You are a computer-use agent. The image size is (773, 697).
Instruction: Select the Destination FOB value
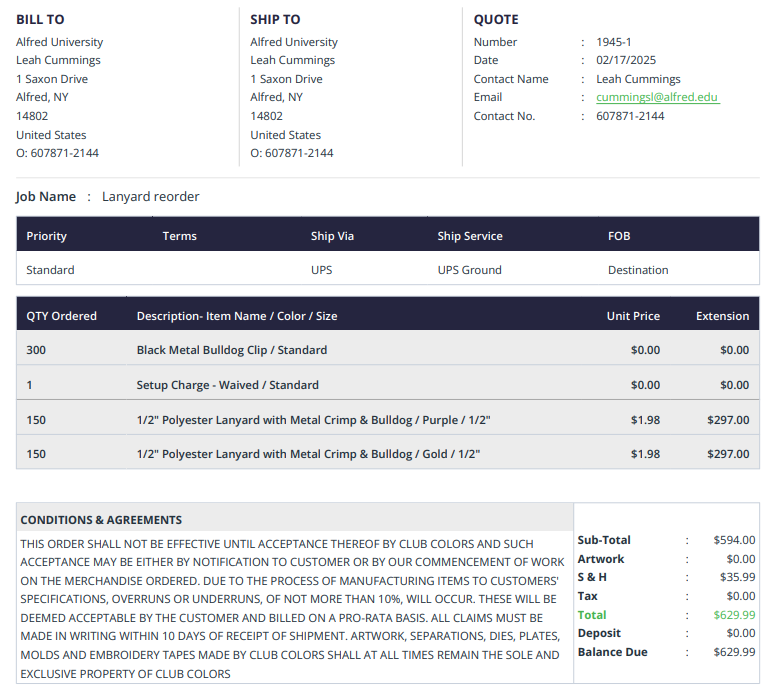coord(638,270)
